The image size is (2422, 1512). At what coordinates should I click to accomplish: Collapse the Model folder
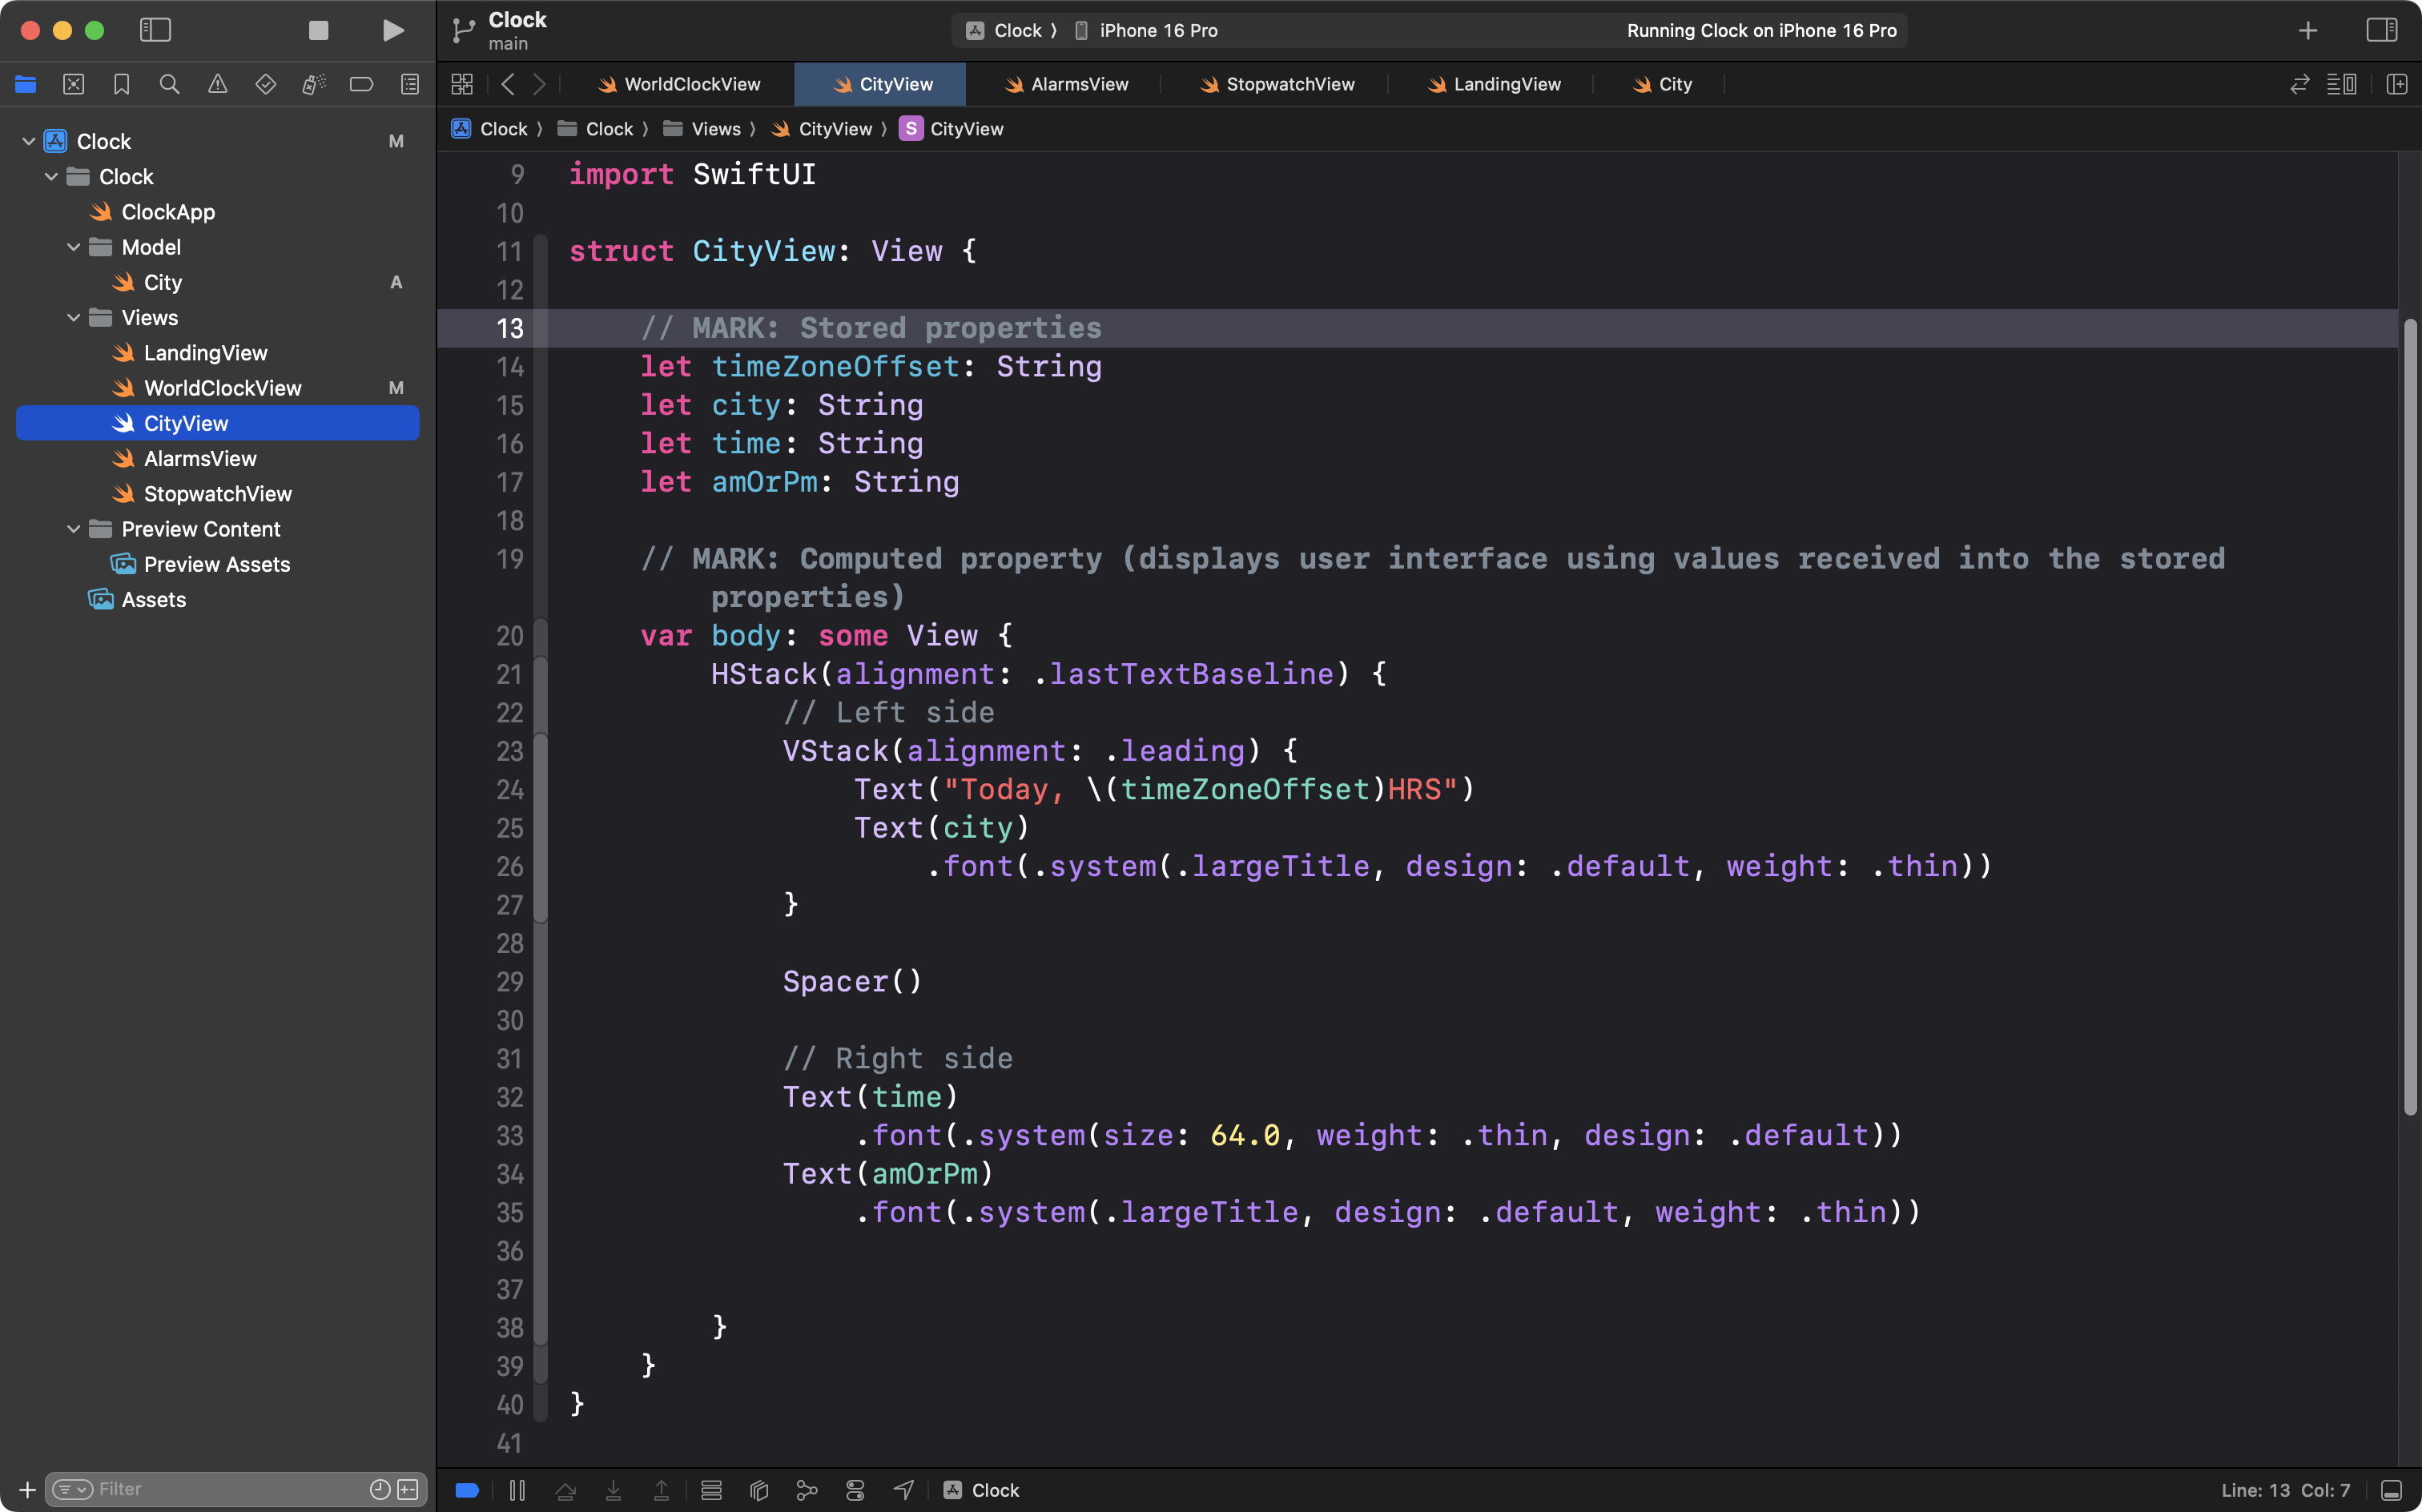(73, 247)
